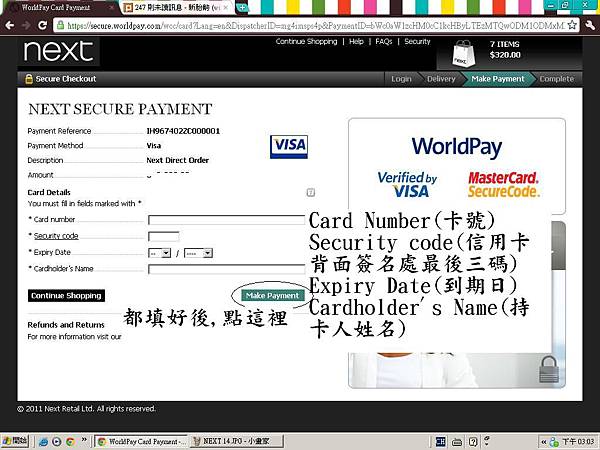
Task: Click the black Continue Shopping button
Action: [x=66, y=295]
